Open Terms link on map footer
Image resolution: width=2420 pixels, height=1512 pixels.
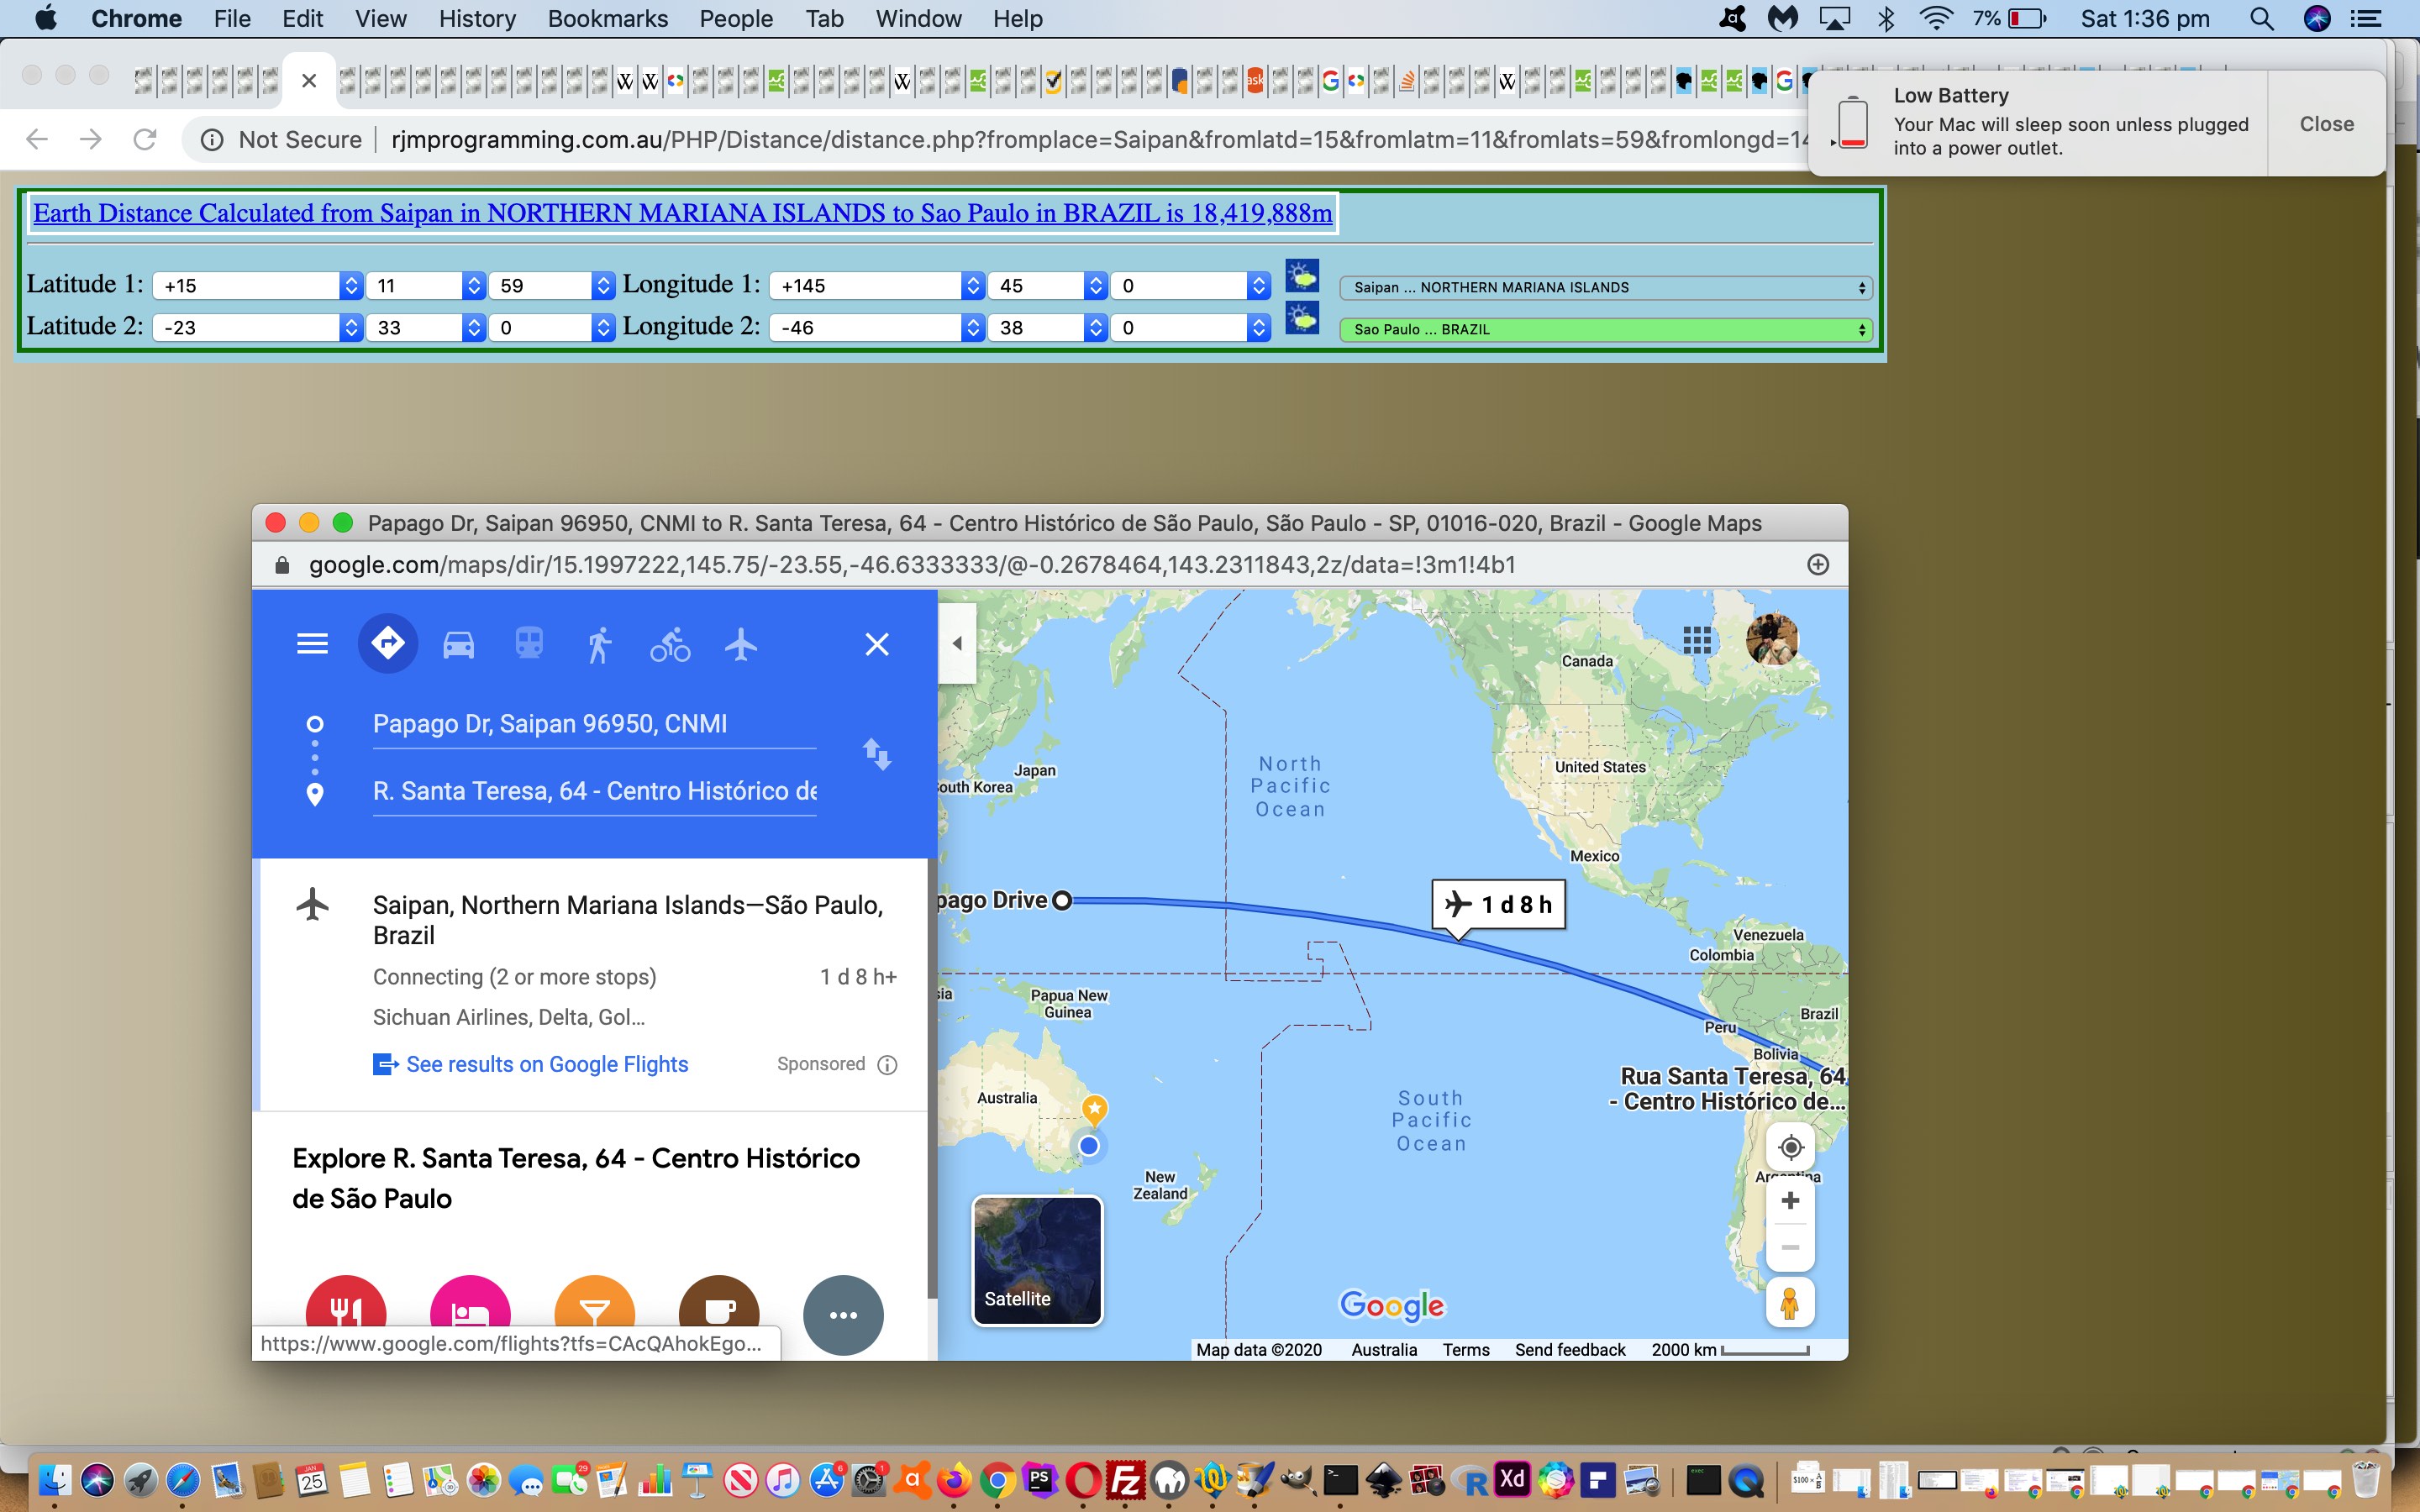[x=1466, y=1350]
